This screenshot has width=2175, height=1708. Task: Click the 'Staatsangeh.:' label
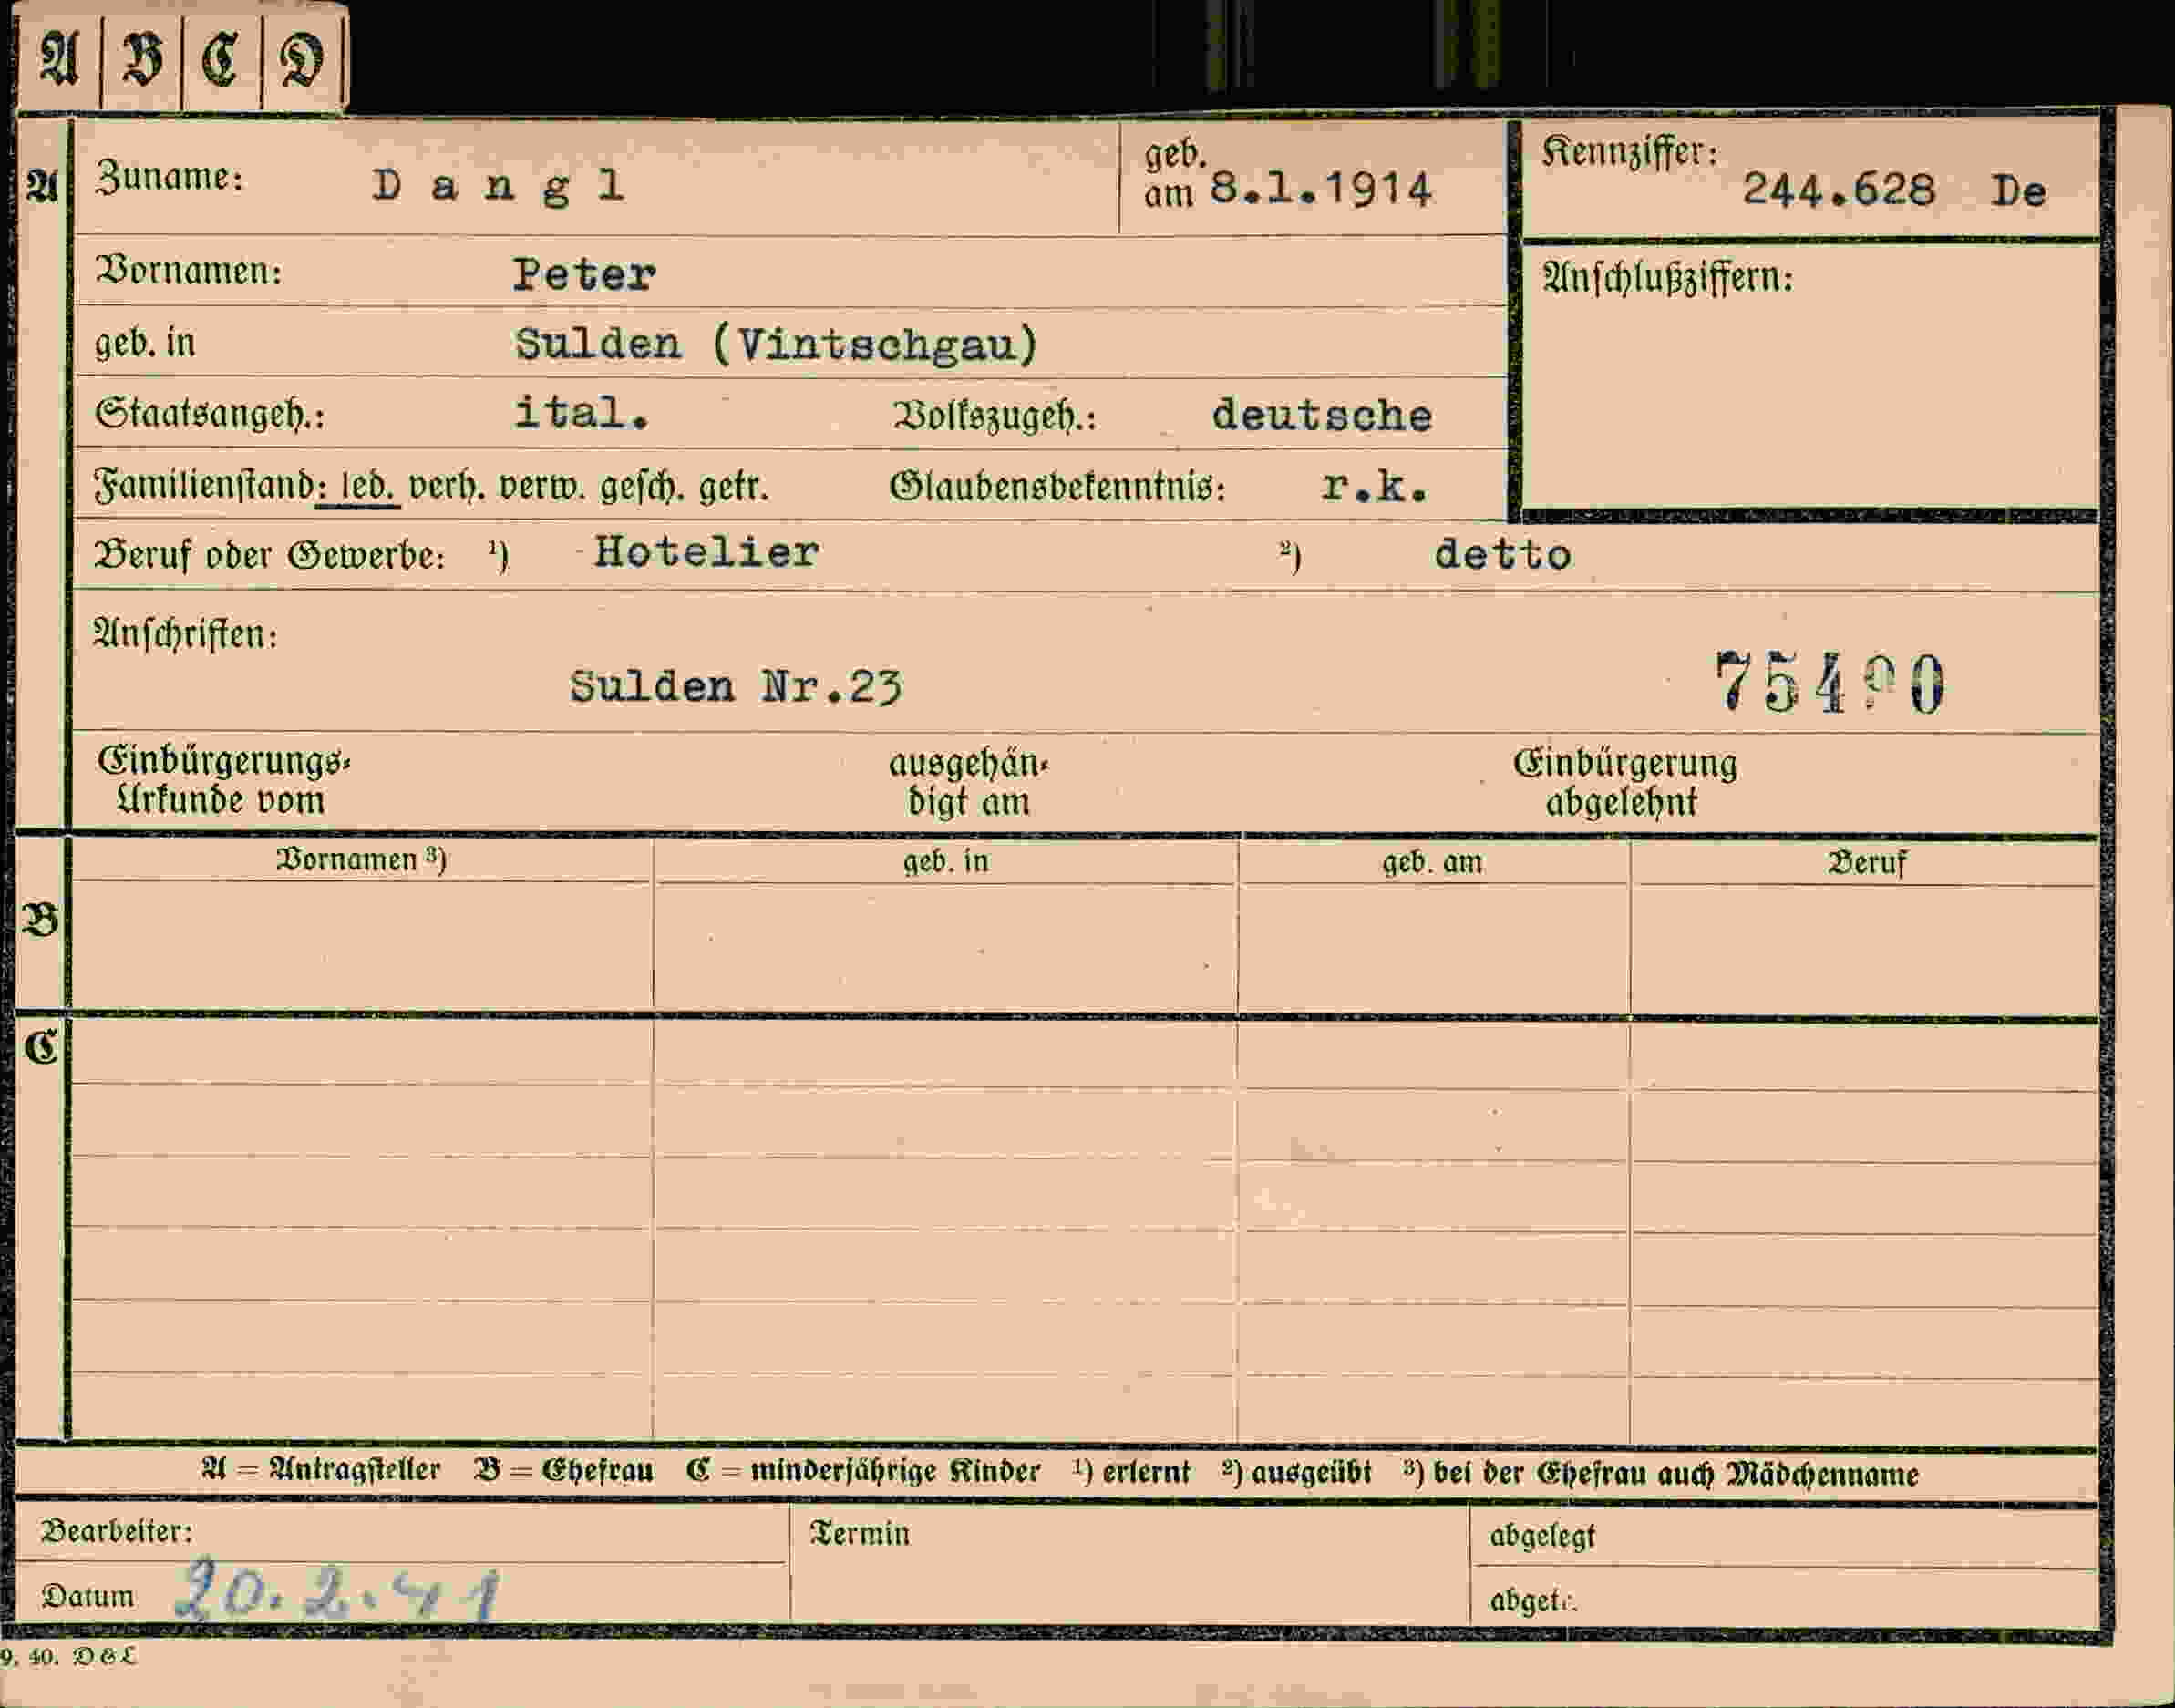(x=209, y=413)
